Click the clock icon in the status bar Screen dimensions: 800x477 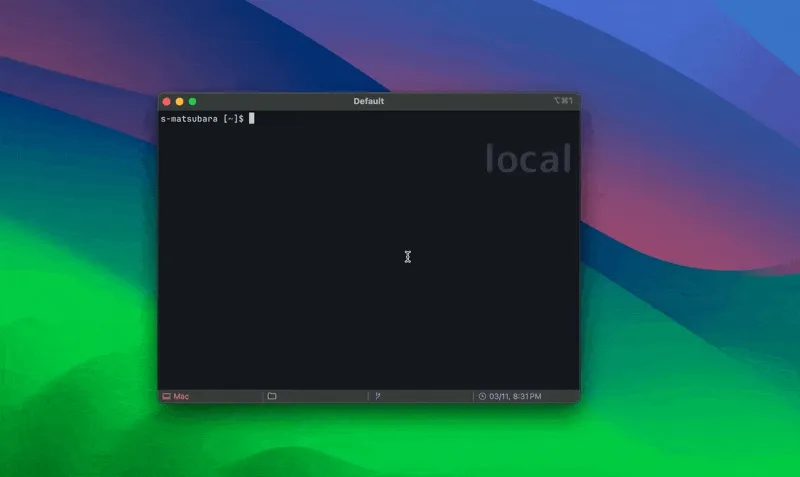482,396
